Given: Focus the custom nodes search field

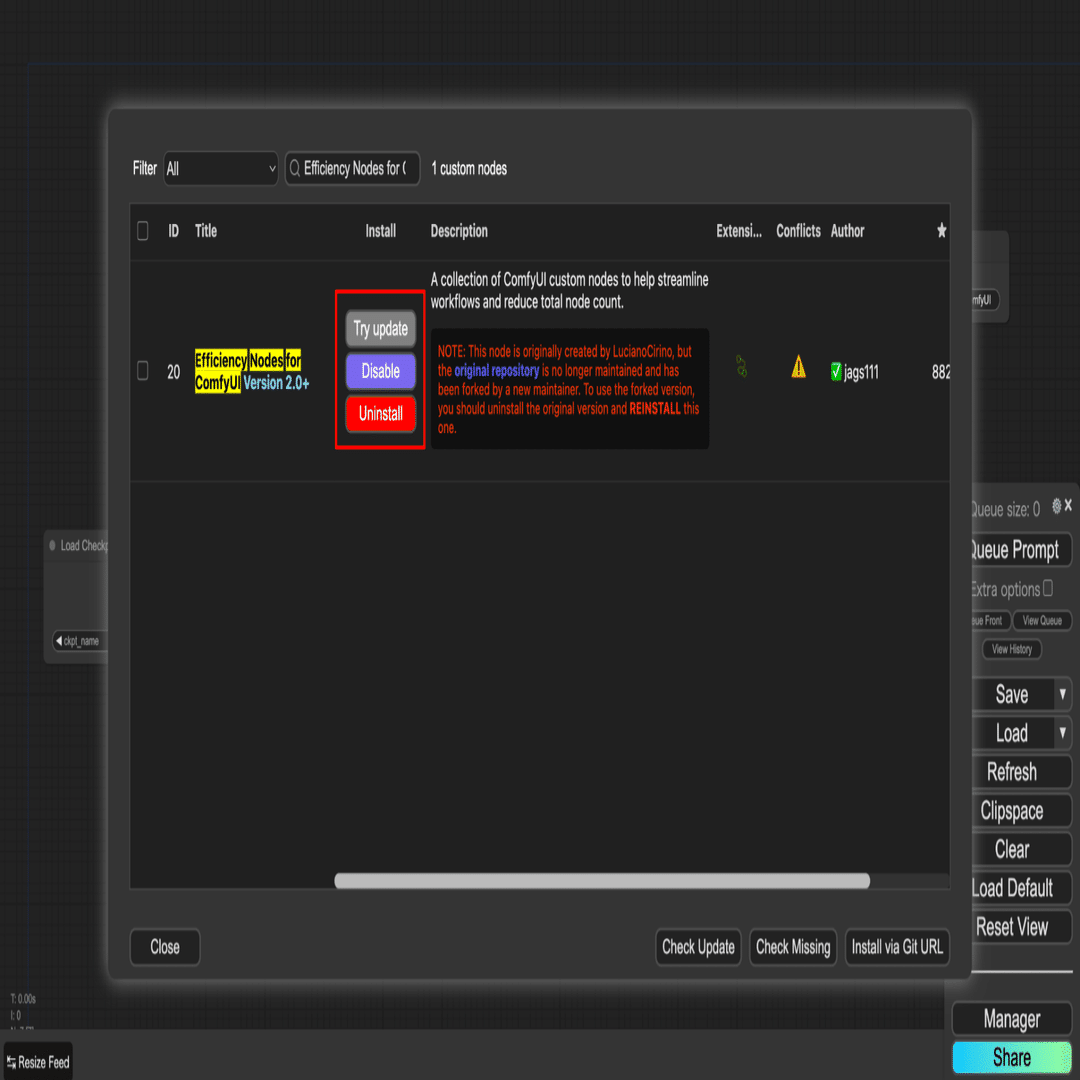Looking at the screenshot, I should point(353,168).
